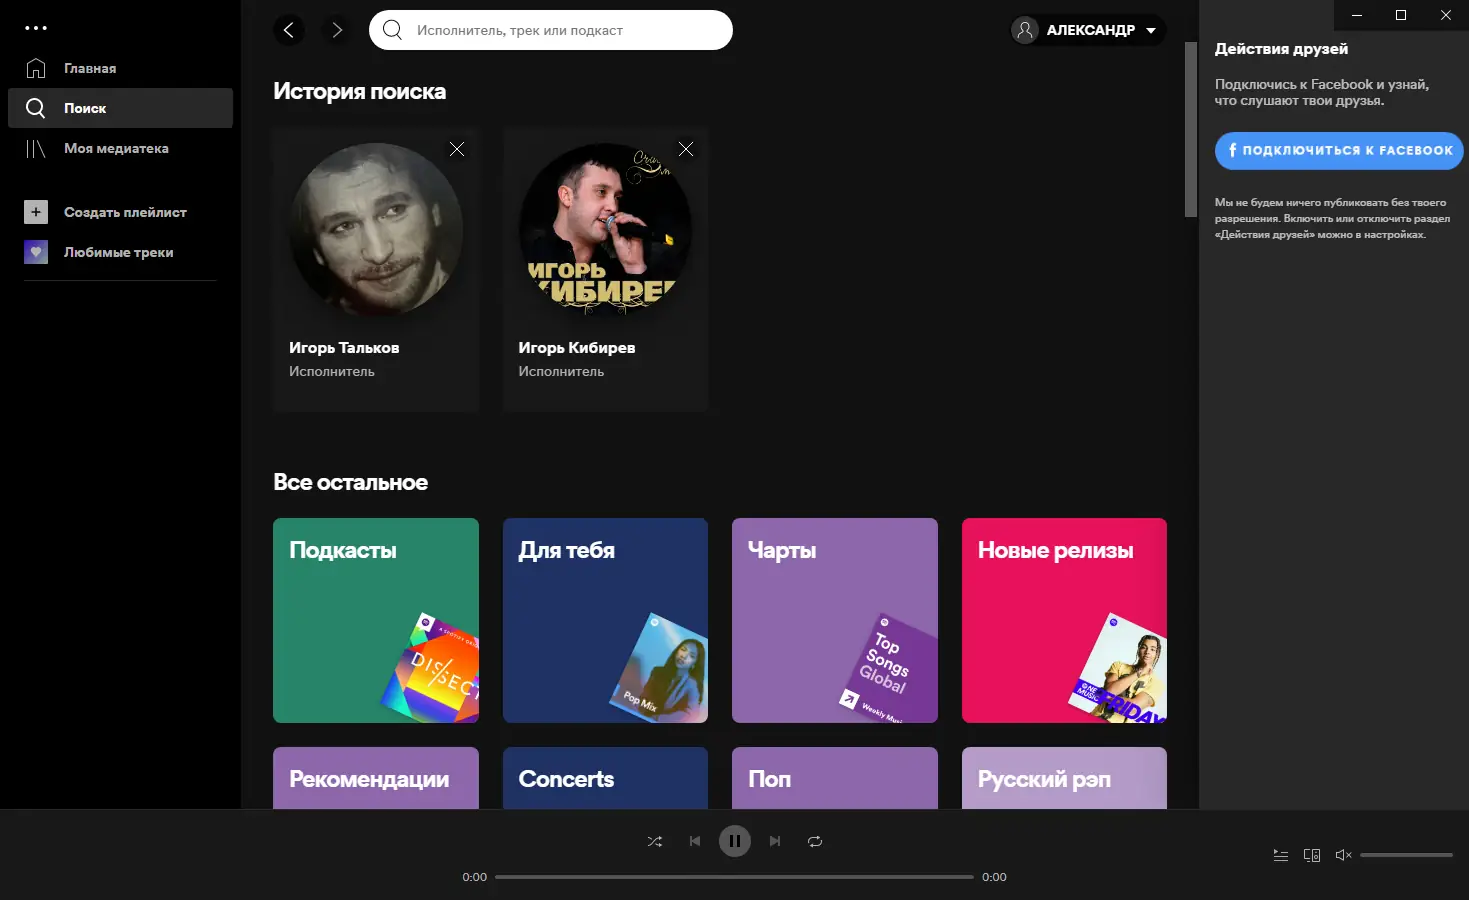Pause playback with the center button
This screenshot has height=900, width=1469.
[x=735, y=841]
